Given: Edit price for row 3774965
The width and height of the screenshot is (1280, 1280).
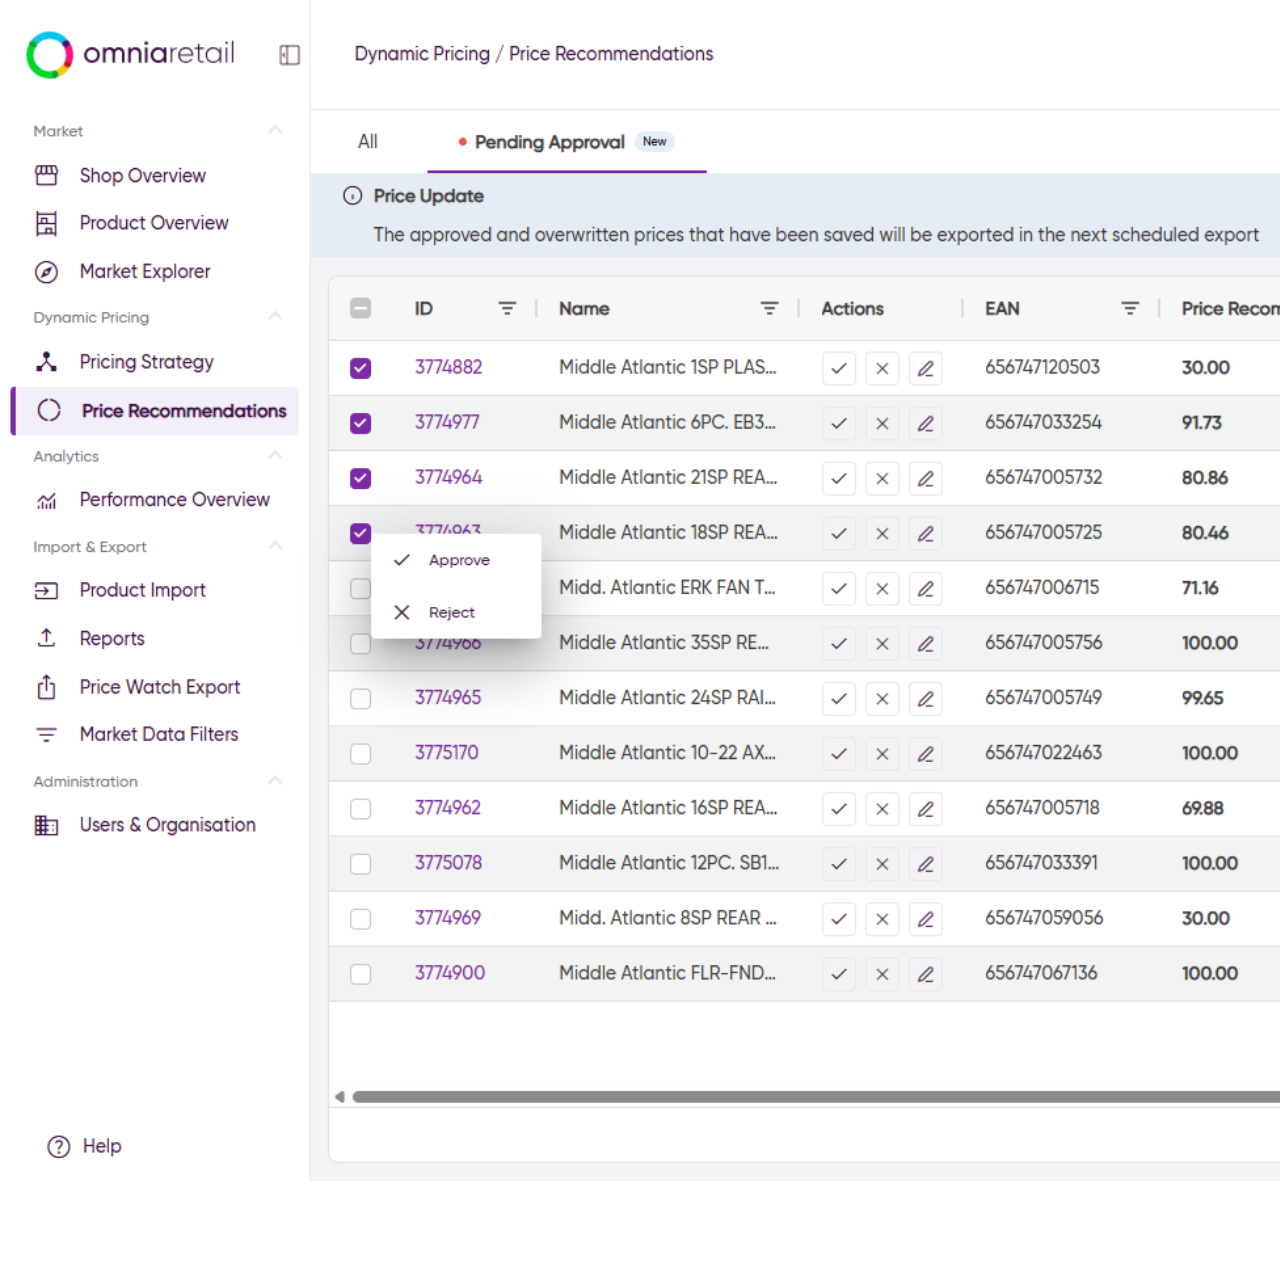Looking at the screenshot, I should coord(926,698).
